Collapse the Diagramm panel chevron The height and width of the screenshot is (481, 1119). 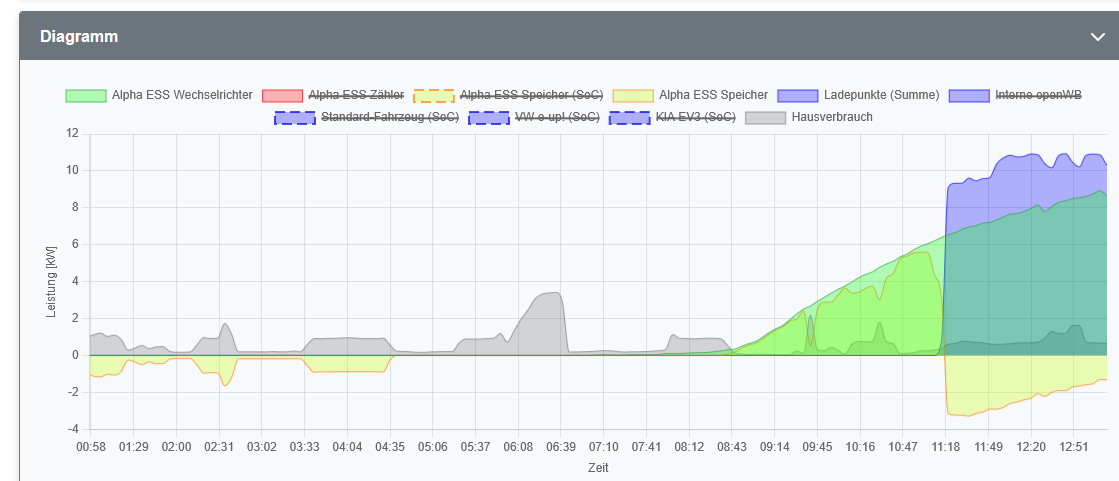(1098, 37)
